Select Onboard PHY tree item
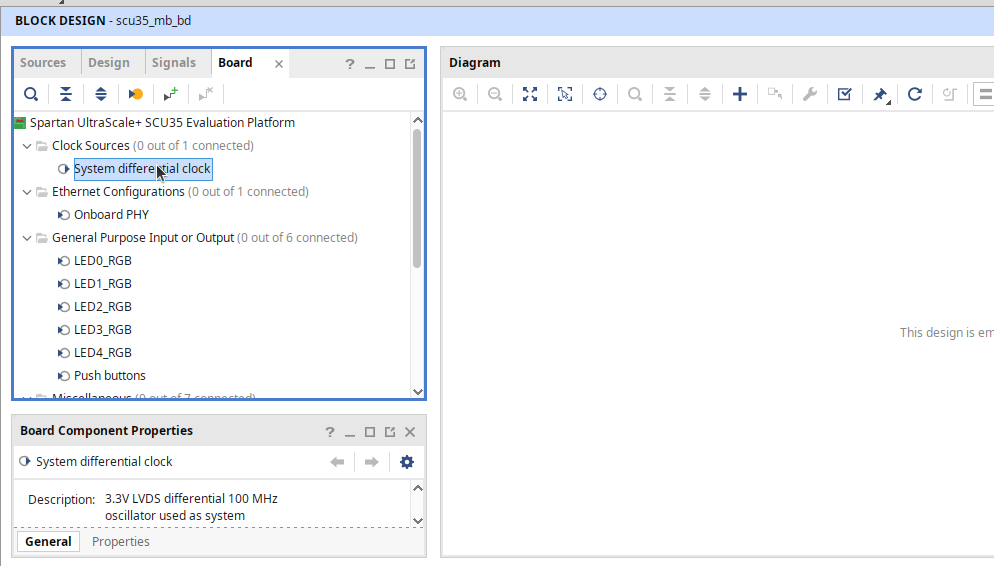This screenshot has width=994, height=566. pyautogui.click(x=111, y=215)
